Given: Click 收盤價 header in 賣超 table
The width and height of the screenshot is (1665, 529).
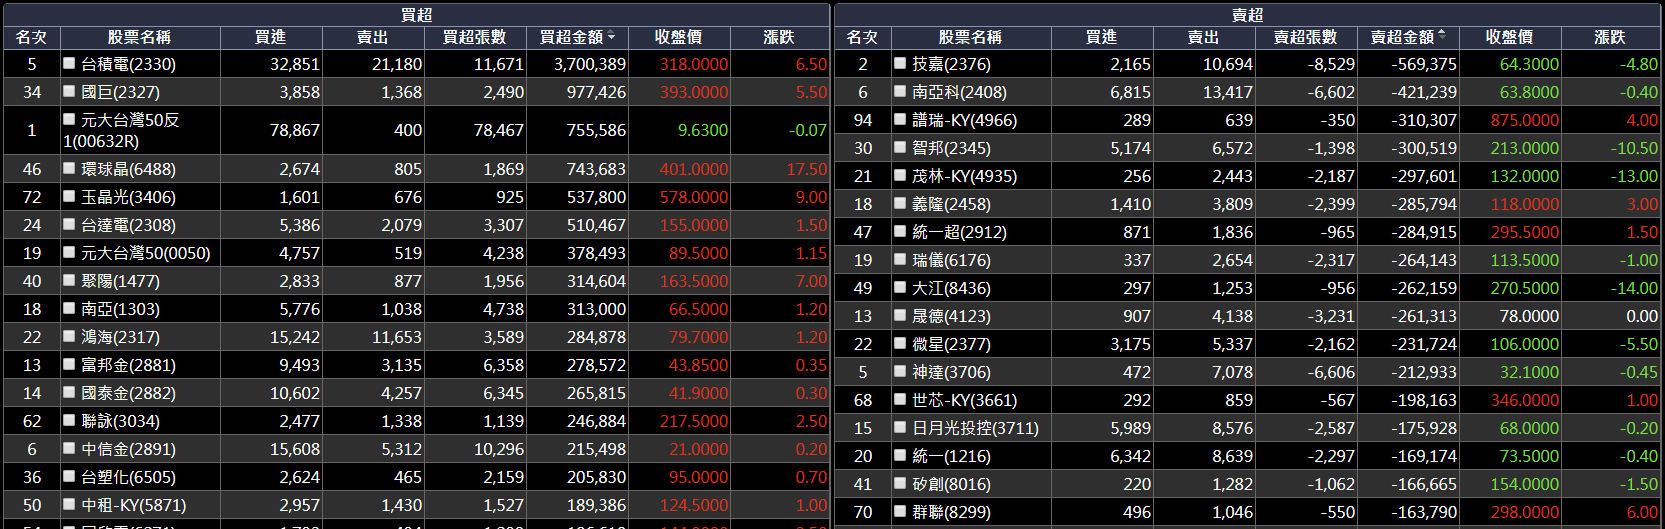Looking at the screenshot, I should 1510,37.
